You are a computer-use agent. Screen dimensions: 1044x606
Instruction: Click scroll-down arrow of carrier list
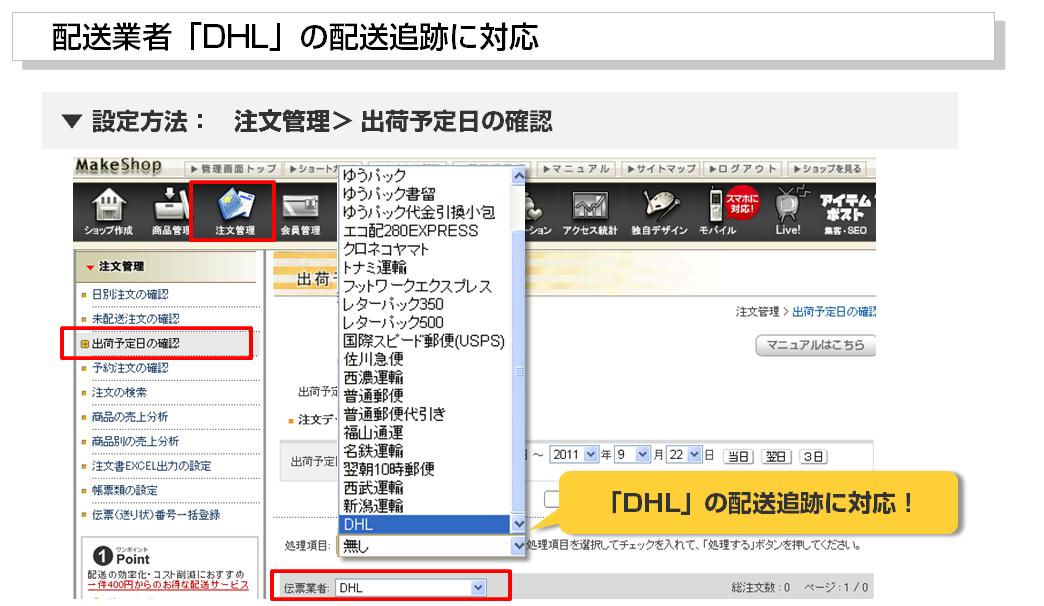click(518, 525)
